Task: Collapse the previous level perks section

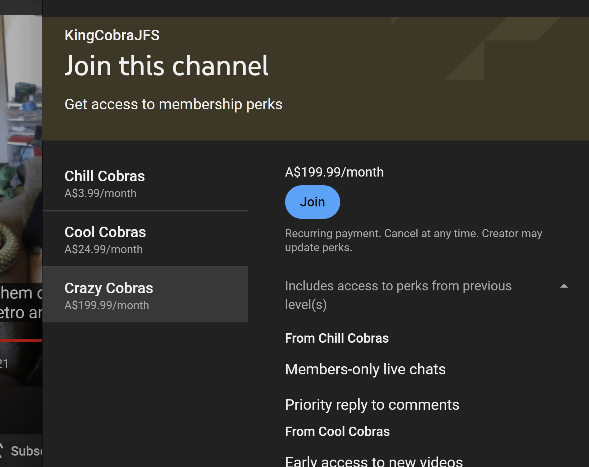Action: [563, 286]
